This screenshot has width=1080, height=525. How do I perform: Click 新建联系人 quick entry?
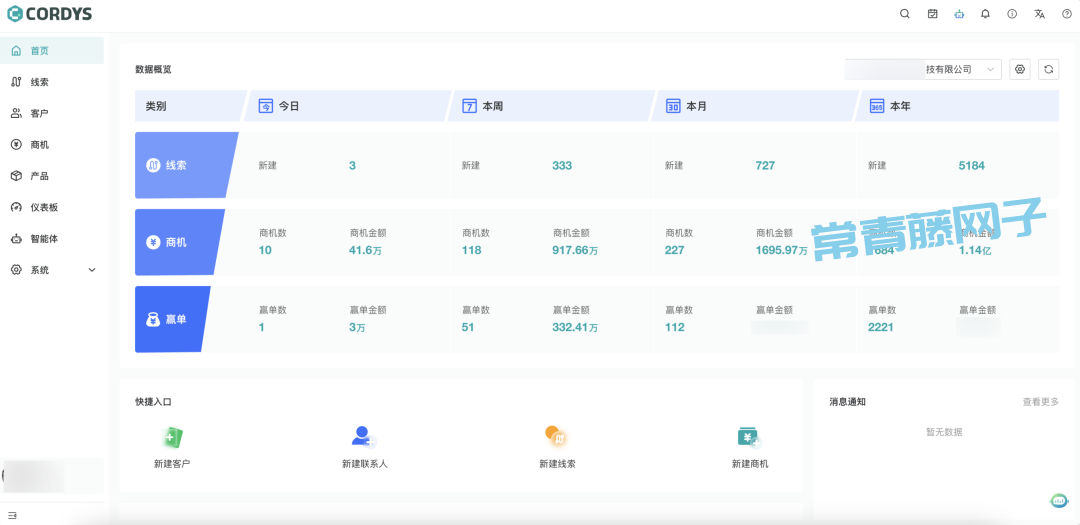click(364, 447)
